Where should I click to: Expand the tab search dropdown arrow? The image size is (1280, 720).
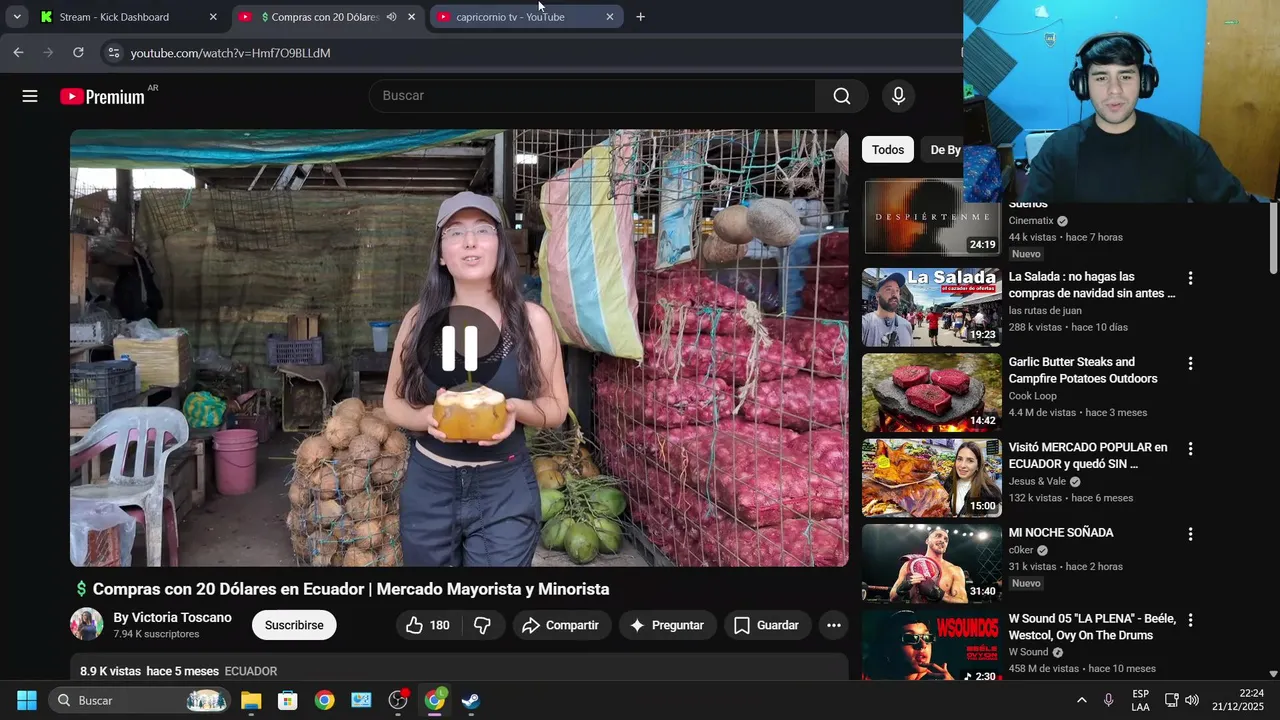click(17, 17)
